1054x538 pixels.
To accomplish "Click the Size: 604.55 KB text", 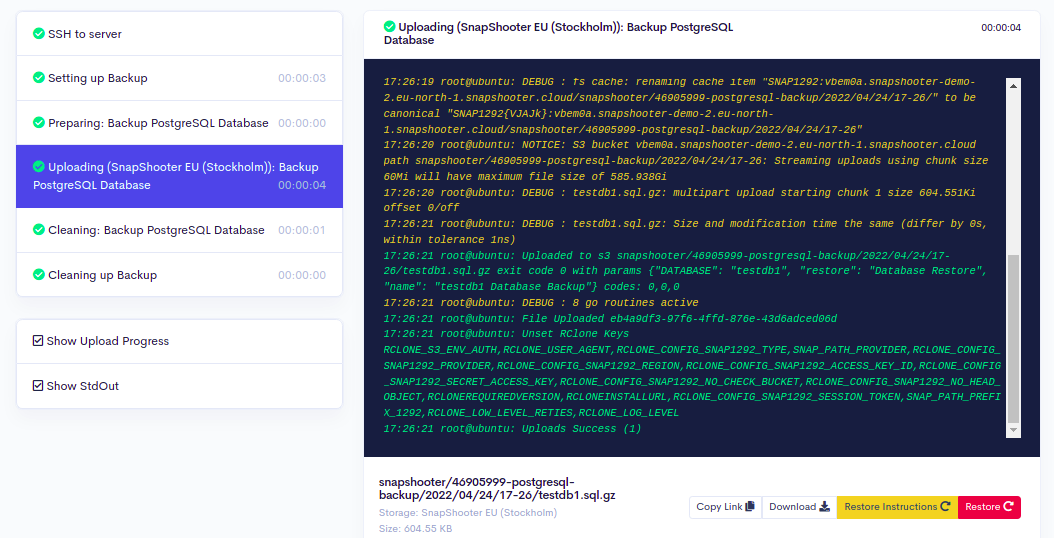I will point(415,529).
